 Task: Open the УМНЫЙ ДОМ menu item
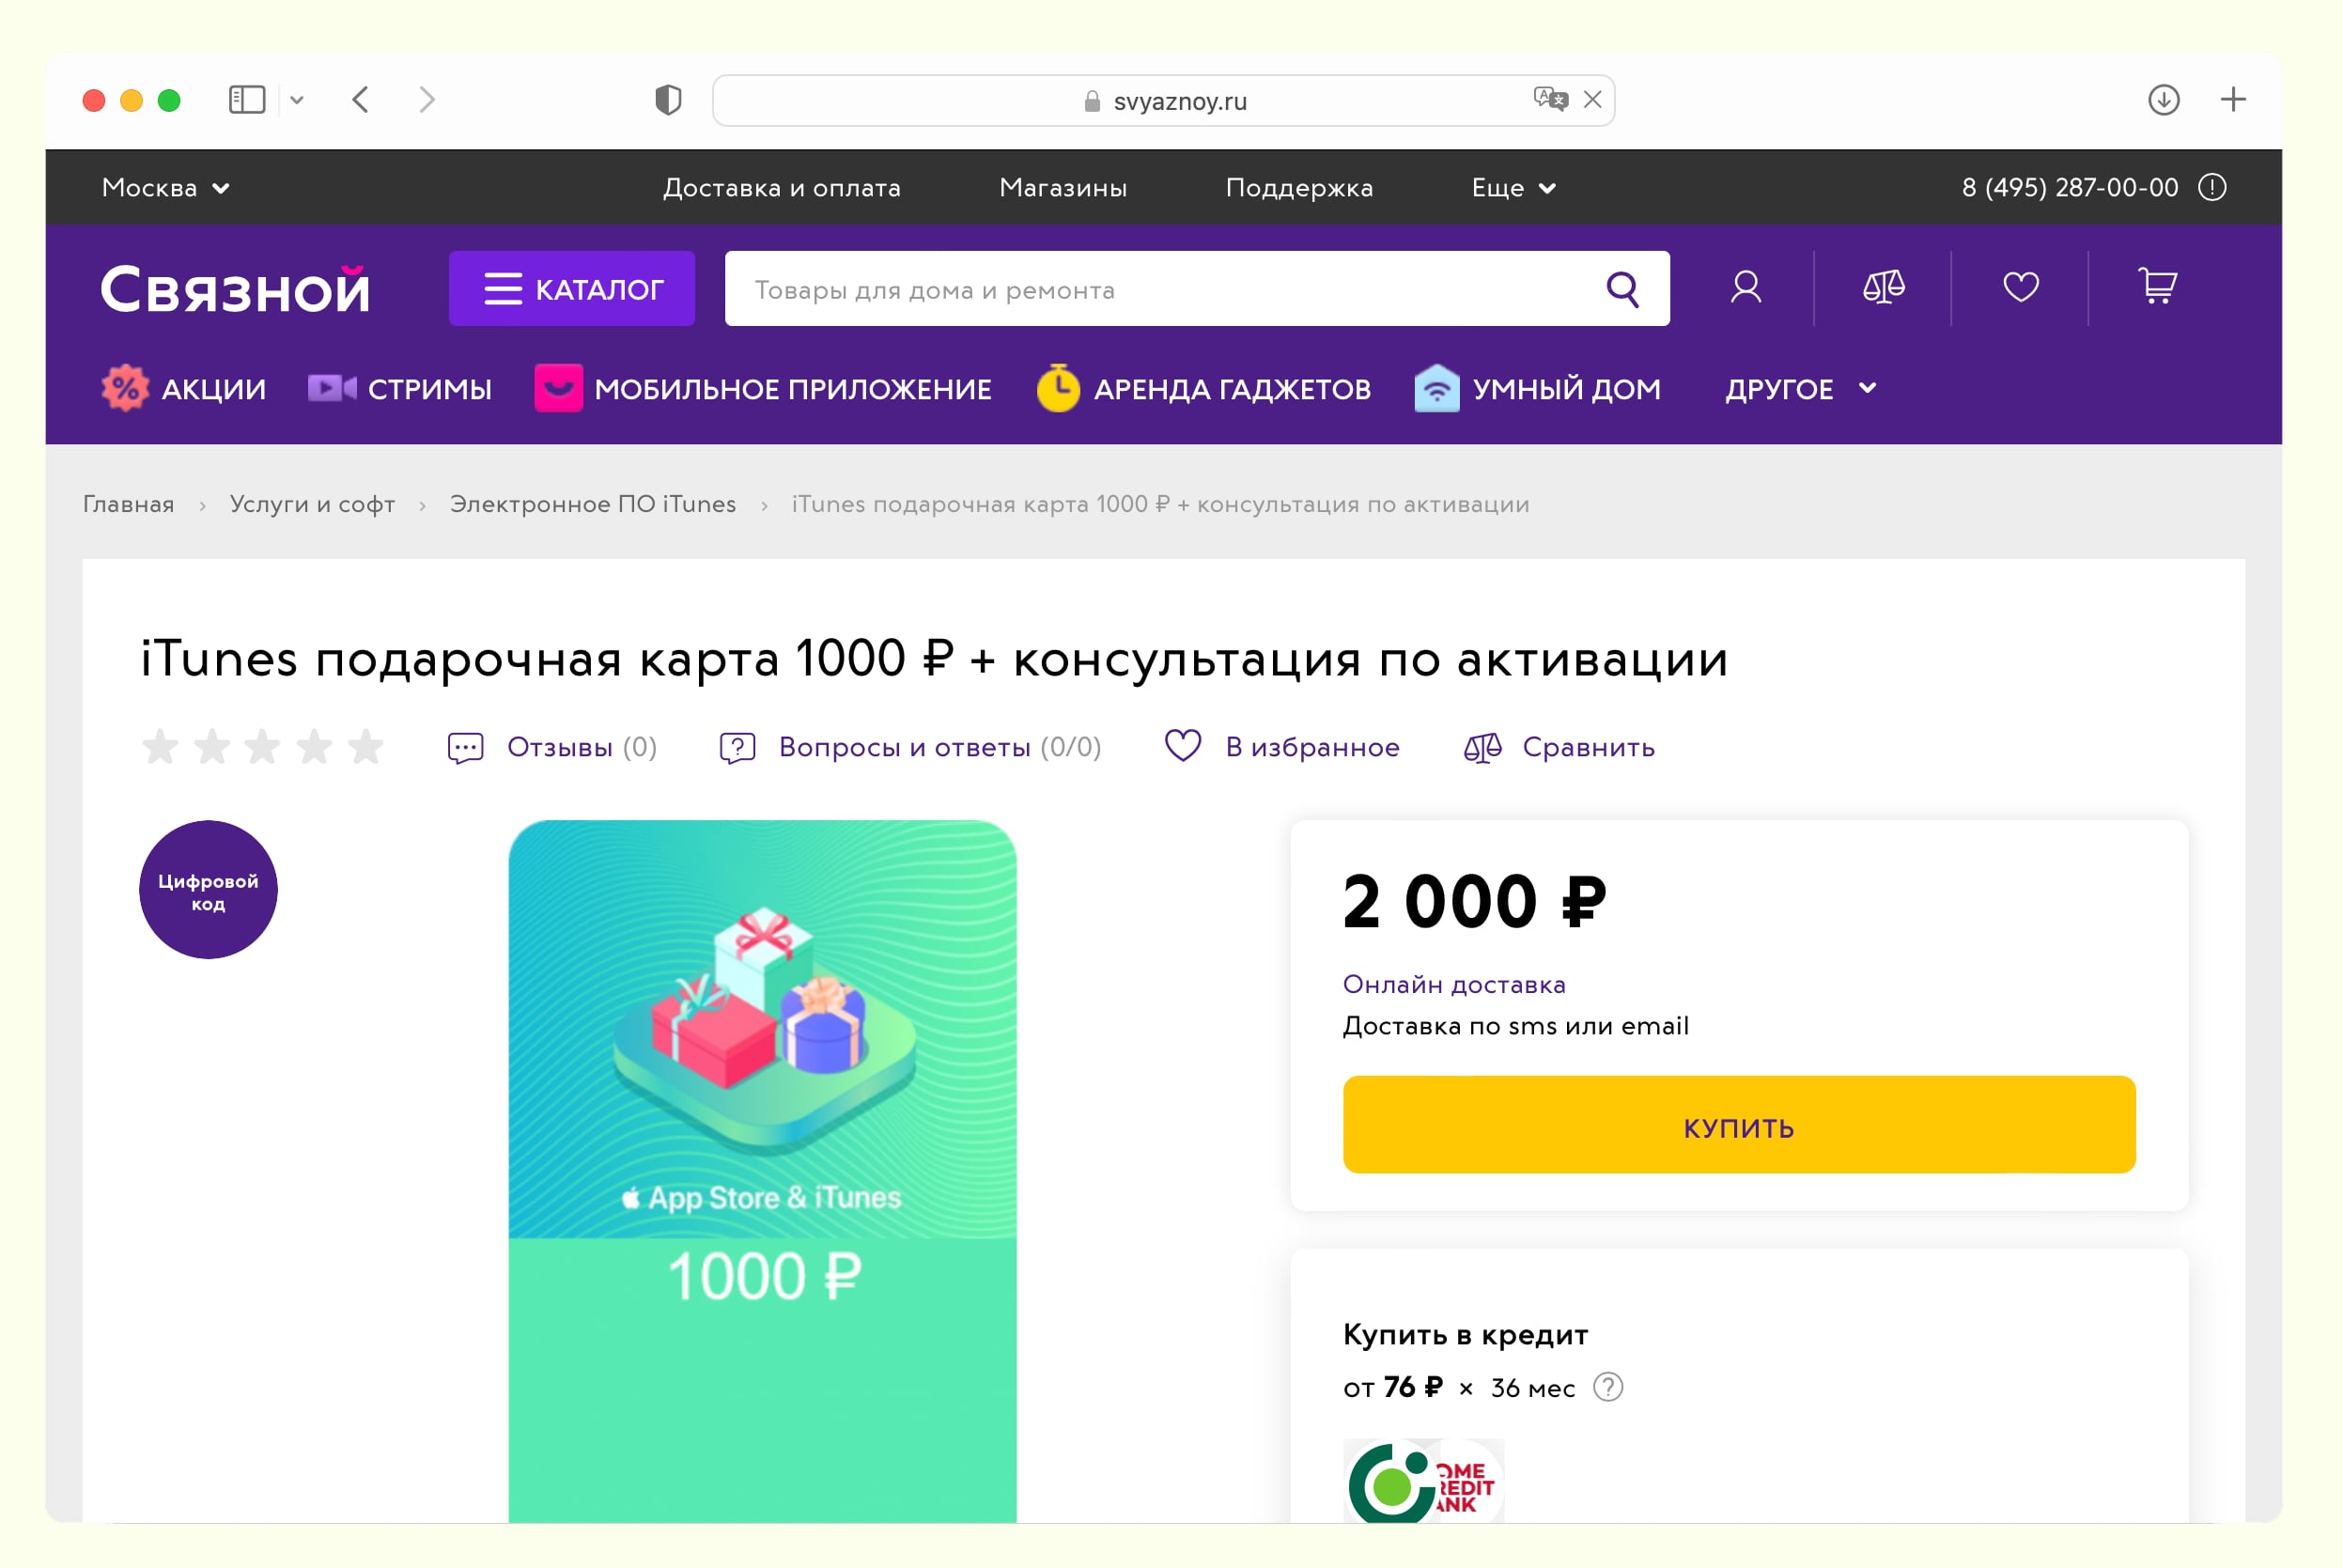1538,389
